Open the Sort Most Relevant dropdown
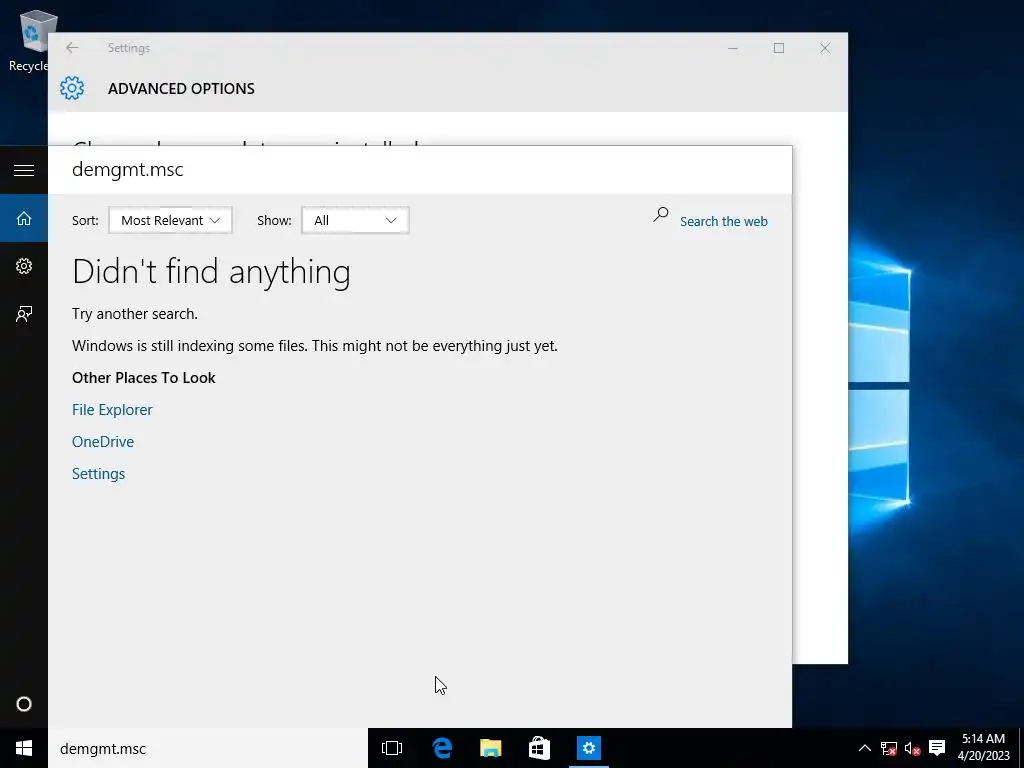The image size is (1024, 768). click(x=170, y=220)
